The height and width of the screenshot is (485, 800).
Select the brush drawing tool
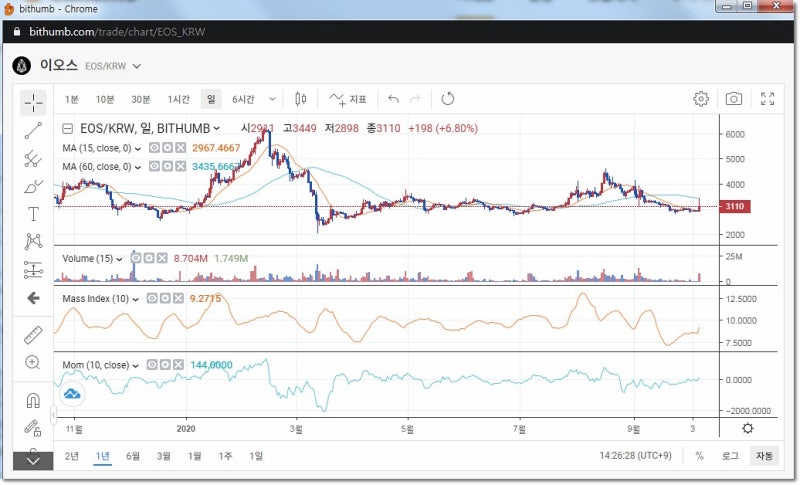[x=33, y=187]
